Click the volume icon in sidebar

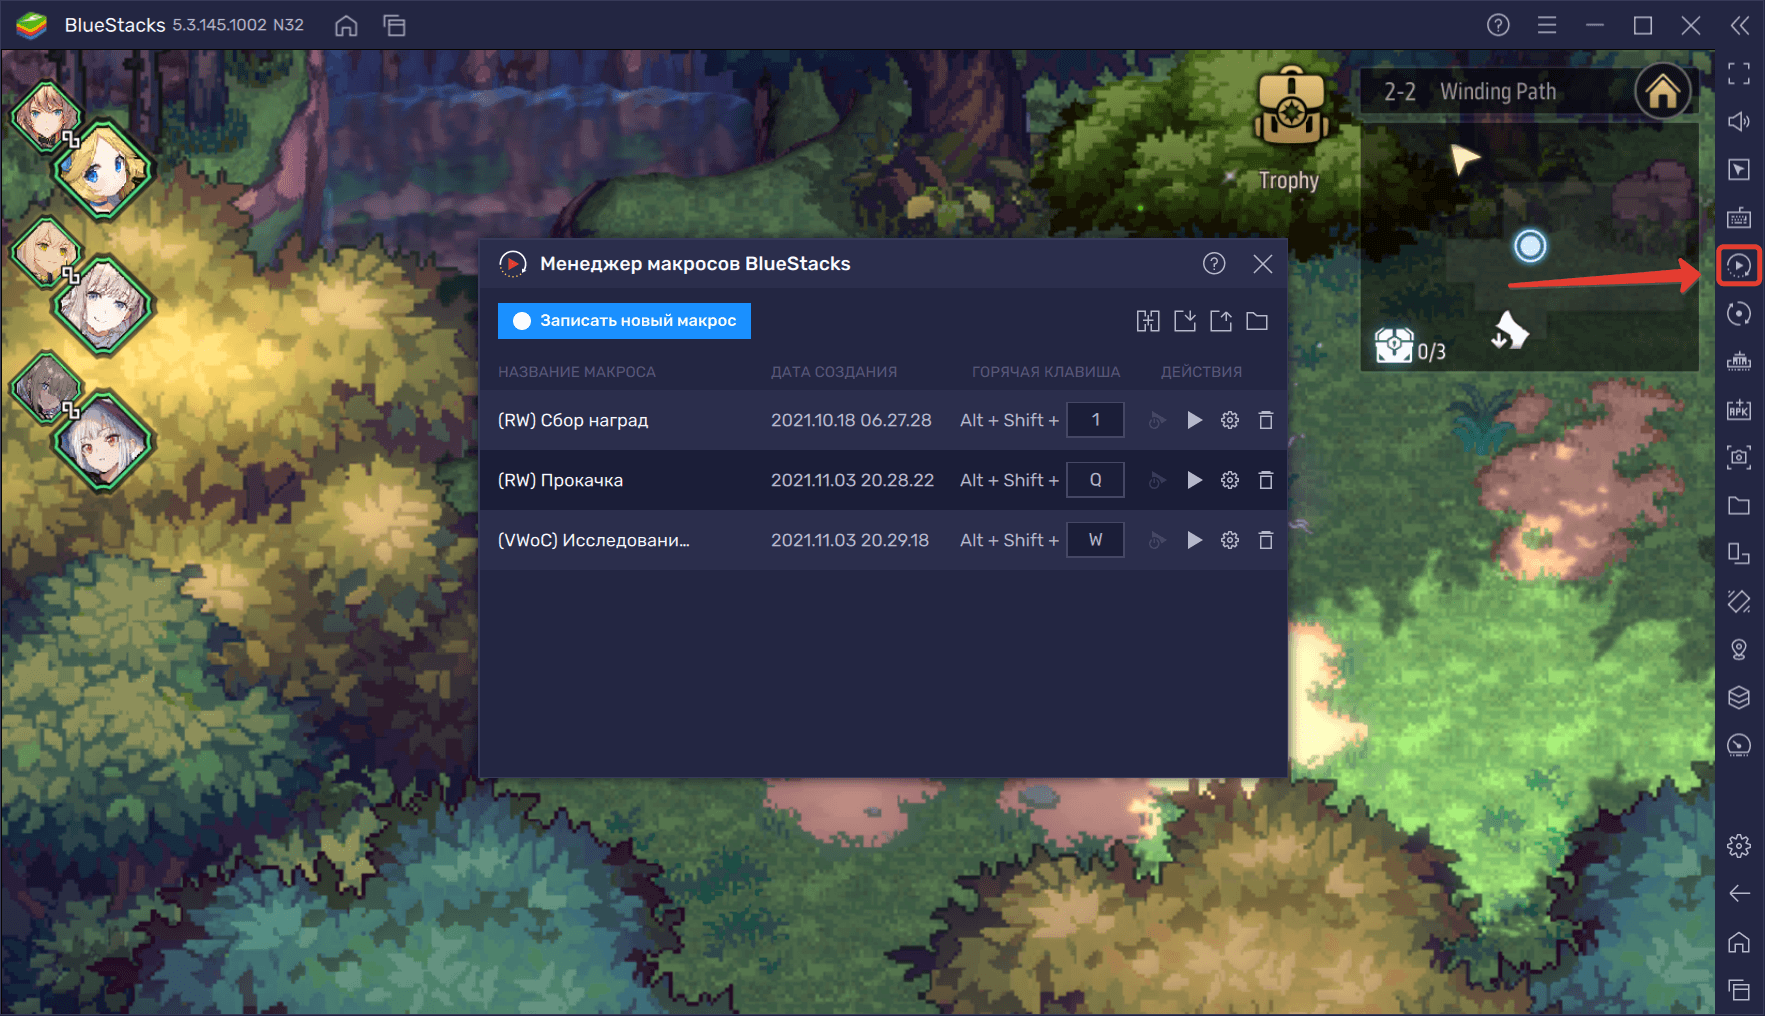tap(1739, 121)
